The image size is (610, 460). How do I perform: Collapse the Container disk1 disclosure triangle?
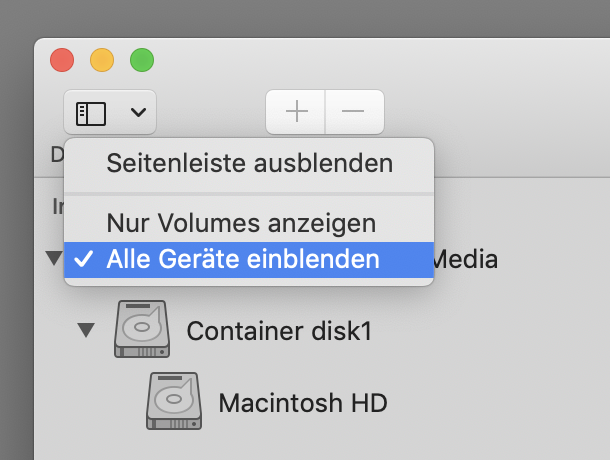coord(86,330)
